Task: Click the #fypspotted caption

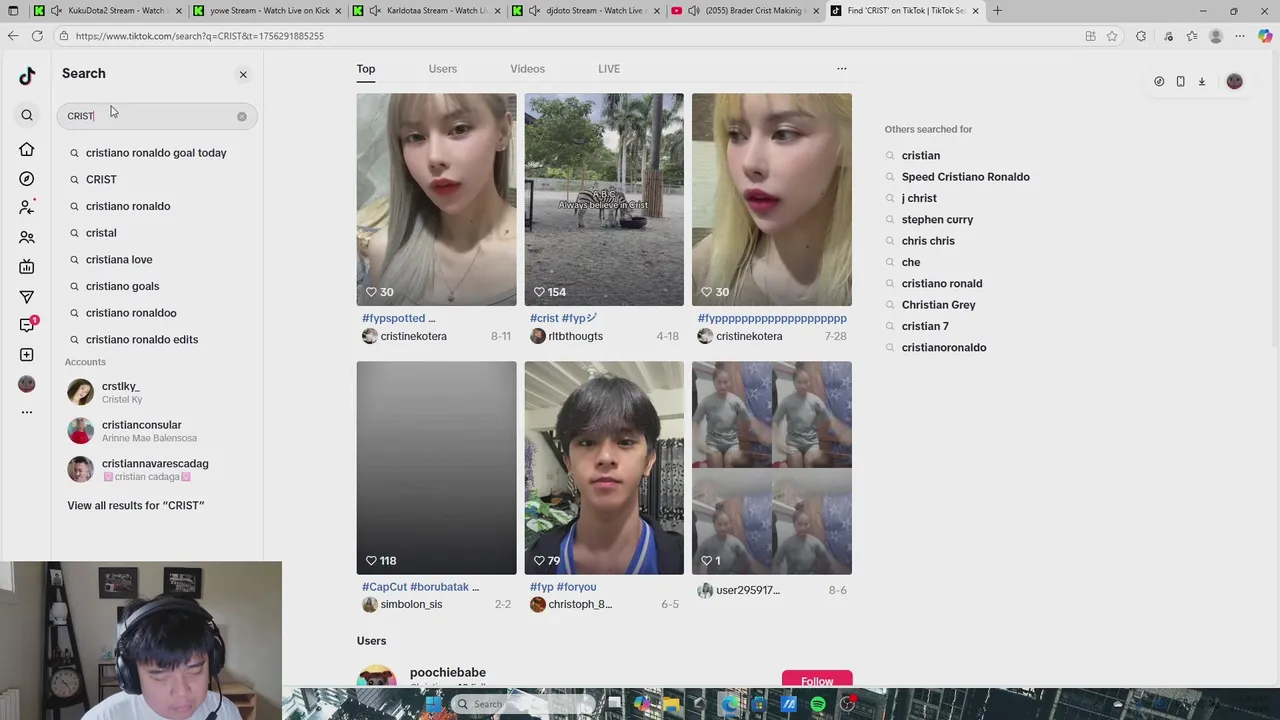Action: 398,318
